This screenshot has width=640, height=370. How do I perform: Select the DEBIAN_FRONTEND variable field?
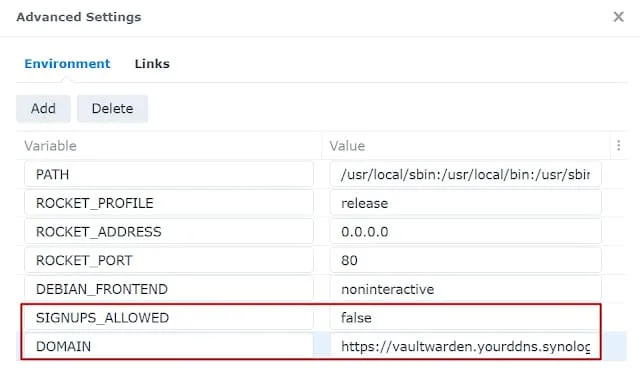point(169,289)
